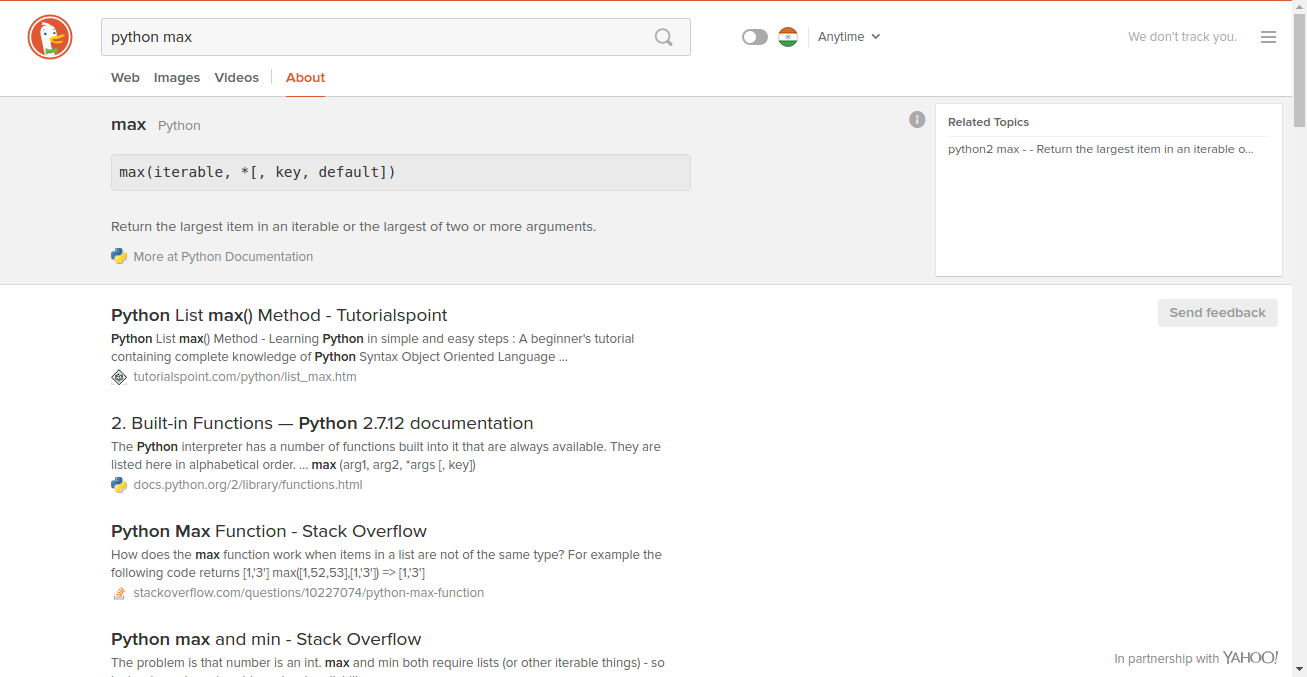
Task: Click the tutorialspoint.com/python/list_max.htm URL
Action: (x=245, y=377)
